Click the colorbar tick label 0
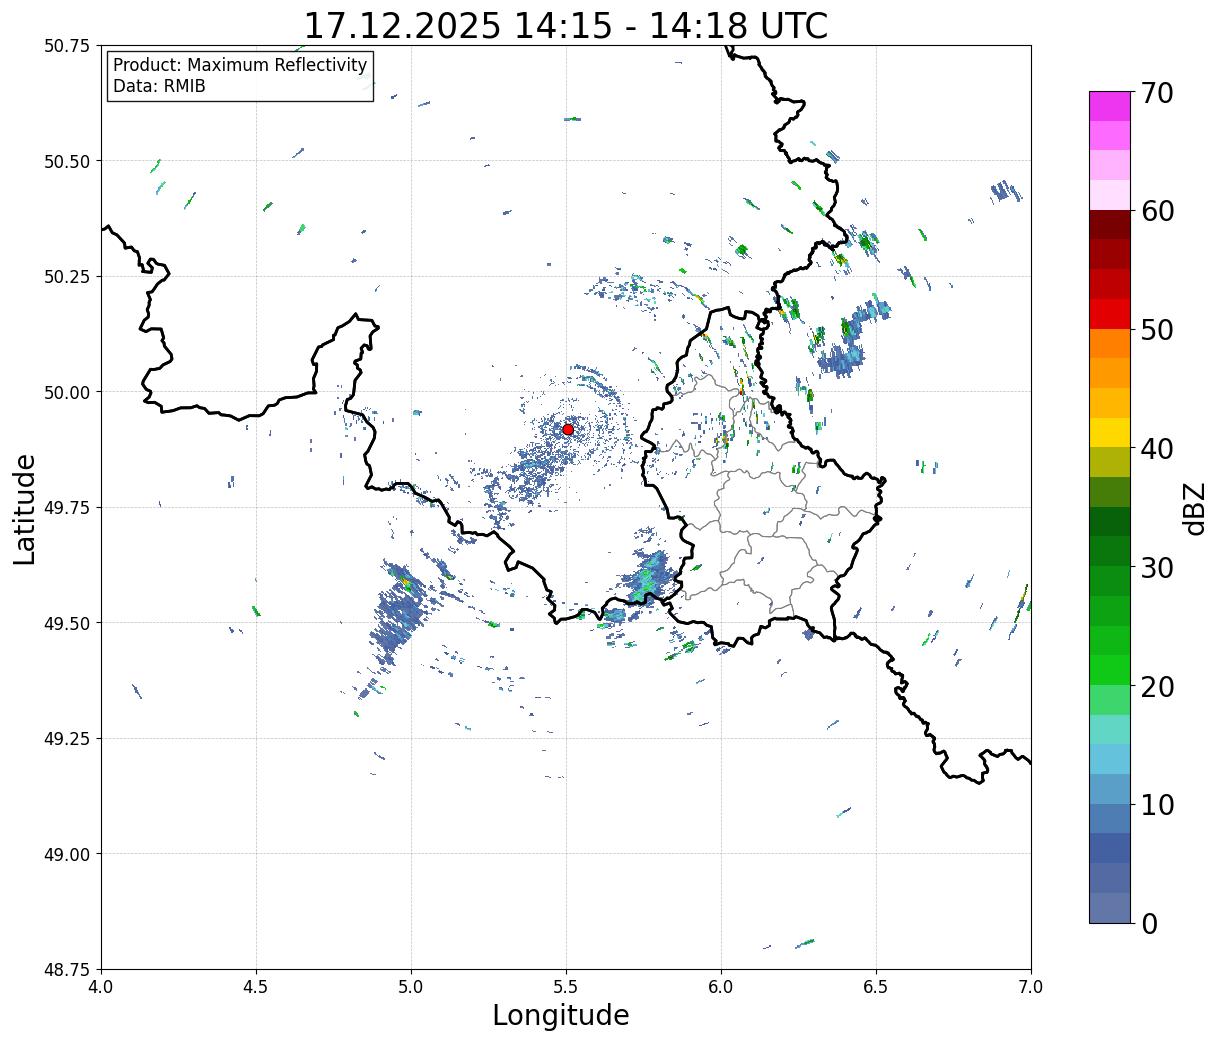The width and height of the screenshot is (1219, 1040). 1149,924
